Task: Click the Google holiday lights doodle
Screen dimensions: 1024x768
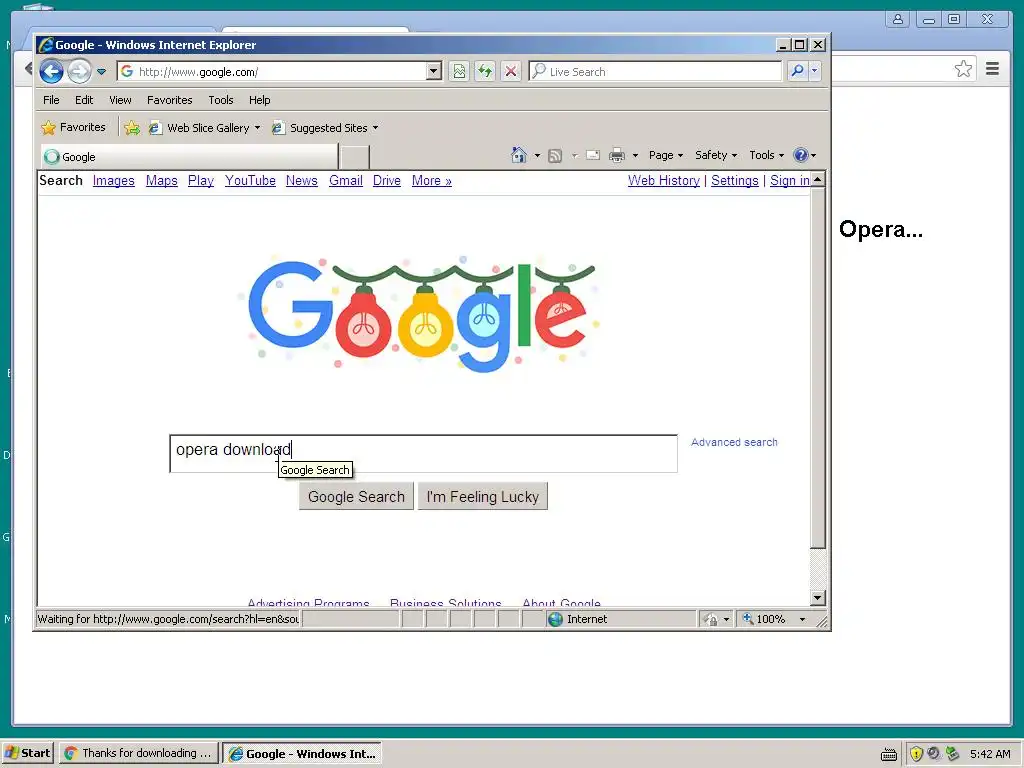Action: (421, 315)
